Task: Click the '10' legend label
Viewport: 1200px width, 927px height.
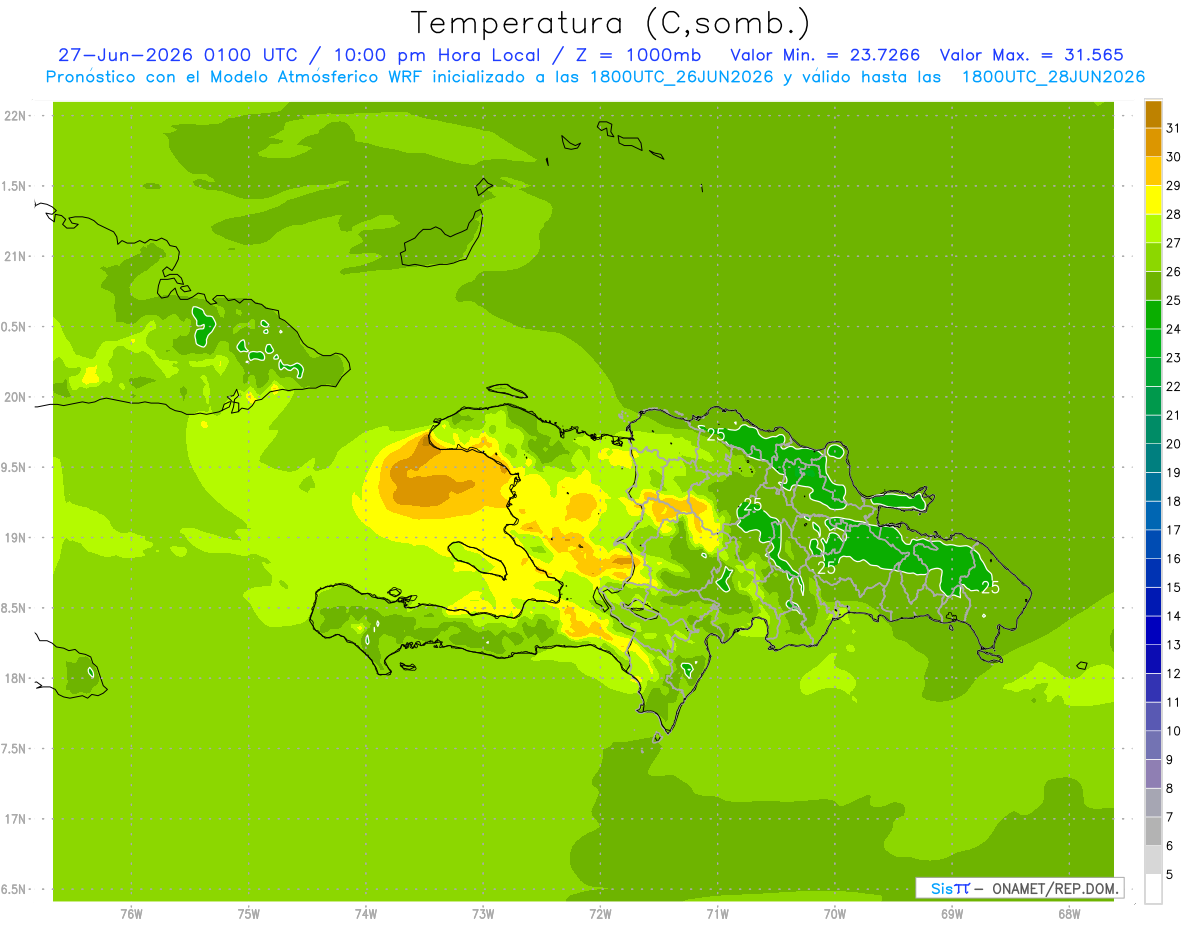Action: click(x=1174, y=731)
